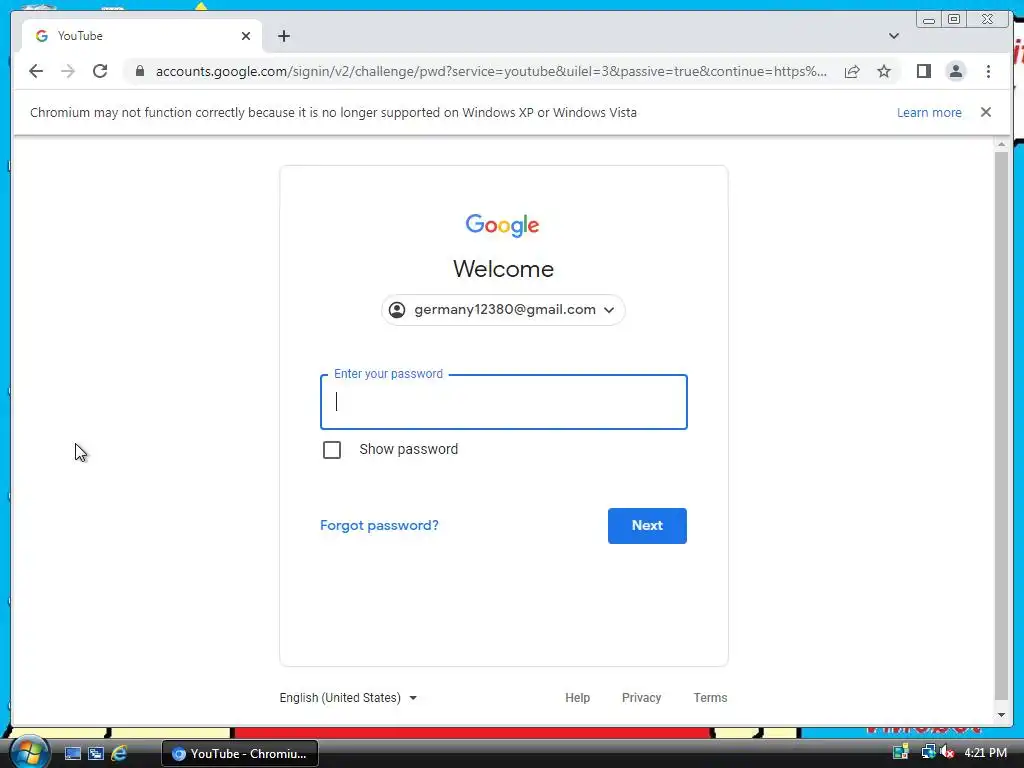Click the forward navigation arrow
Viewport: 1024px width, 768px height.
pos(68,71)
